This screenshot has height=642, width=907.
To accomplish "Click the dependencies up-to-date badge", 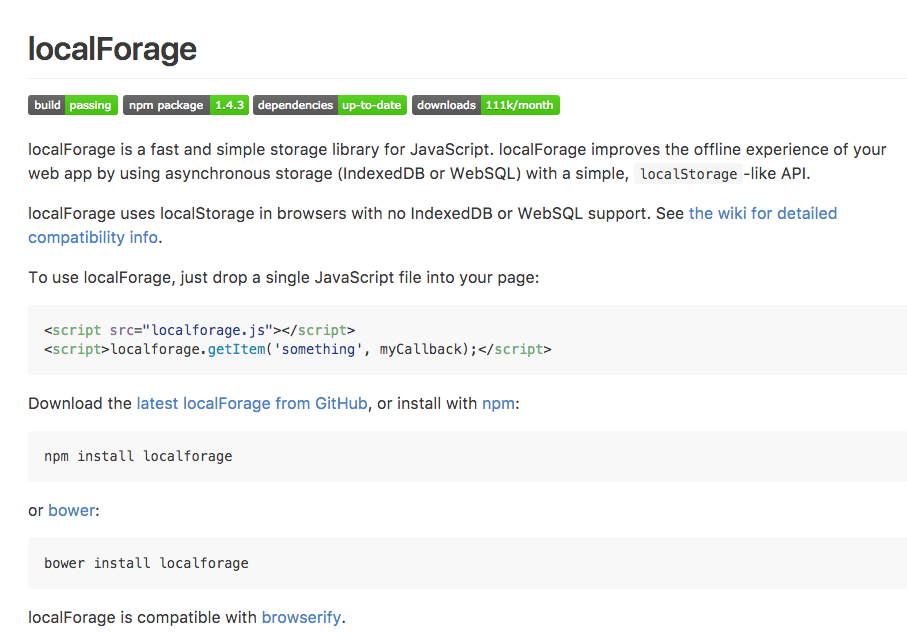I will pyautogui.click(x=330, y=105).
